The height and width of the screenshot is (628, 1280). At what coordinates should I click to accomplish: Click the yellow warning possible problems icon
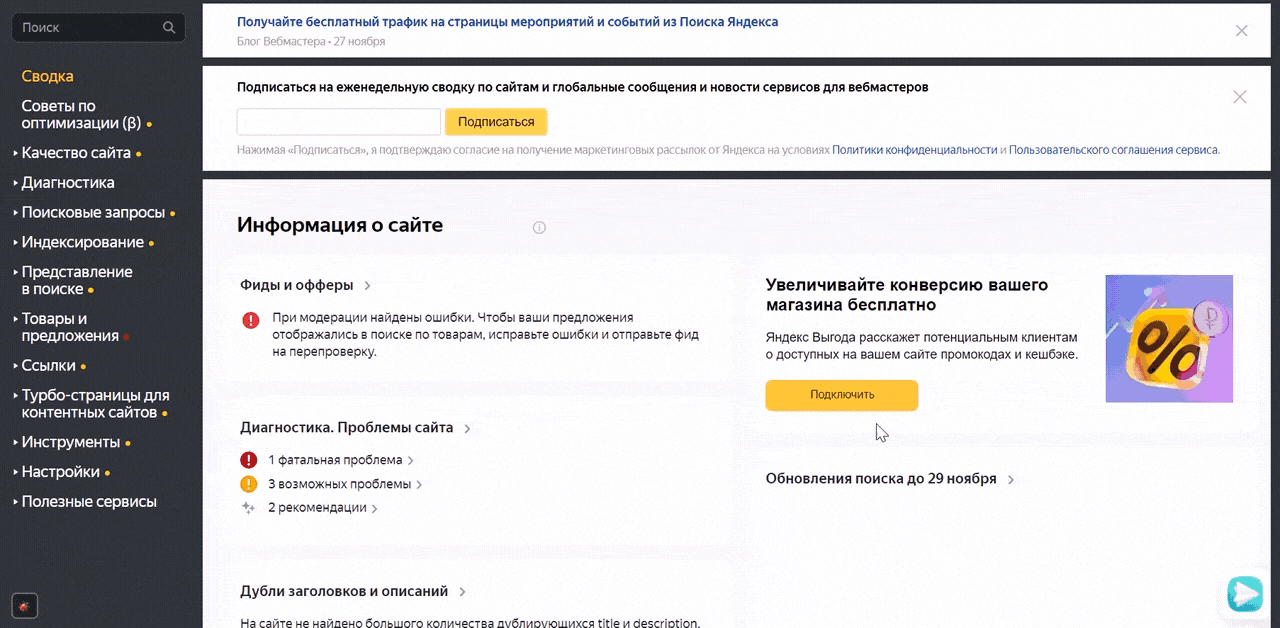(x=249, y=484)
